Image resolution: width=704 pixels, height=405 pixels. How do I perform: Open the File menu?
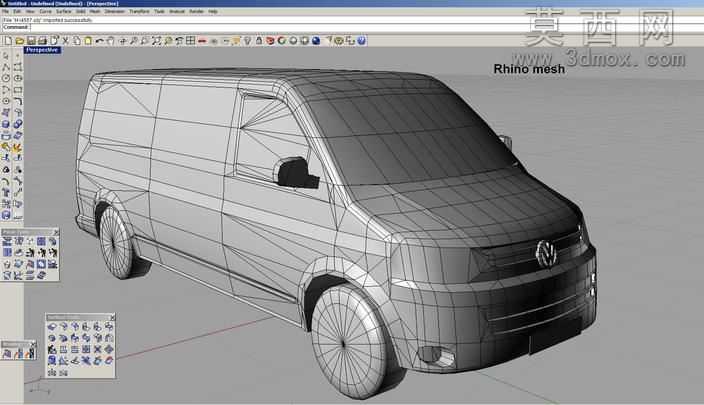click(5, 11)
